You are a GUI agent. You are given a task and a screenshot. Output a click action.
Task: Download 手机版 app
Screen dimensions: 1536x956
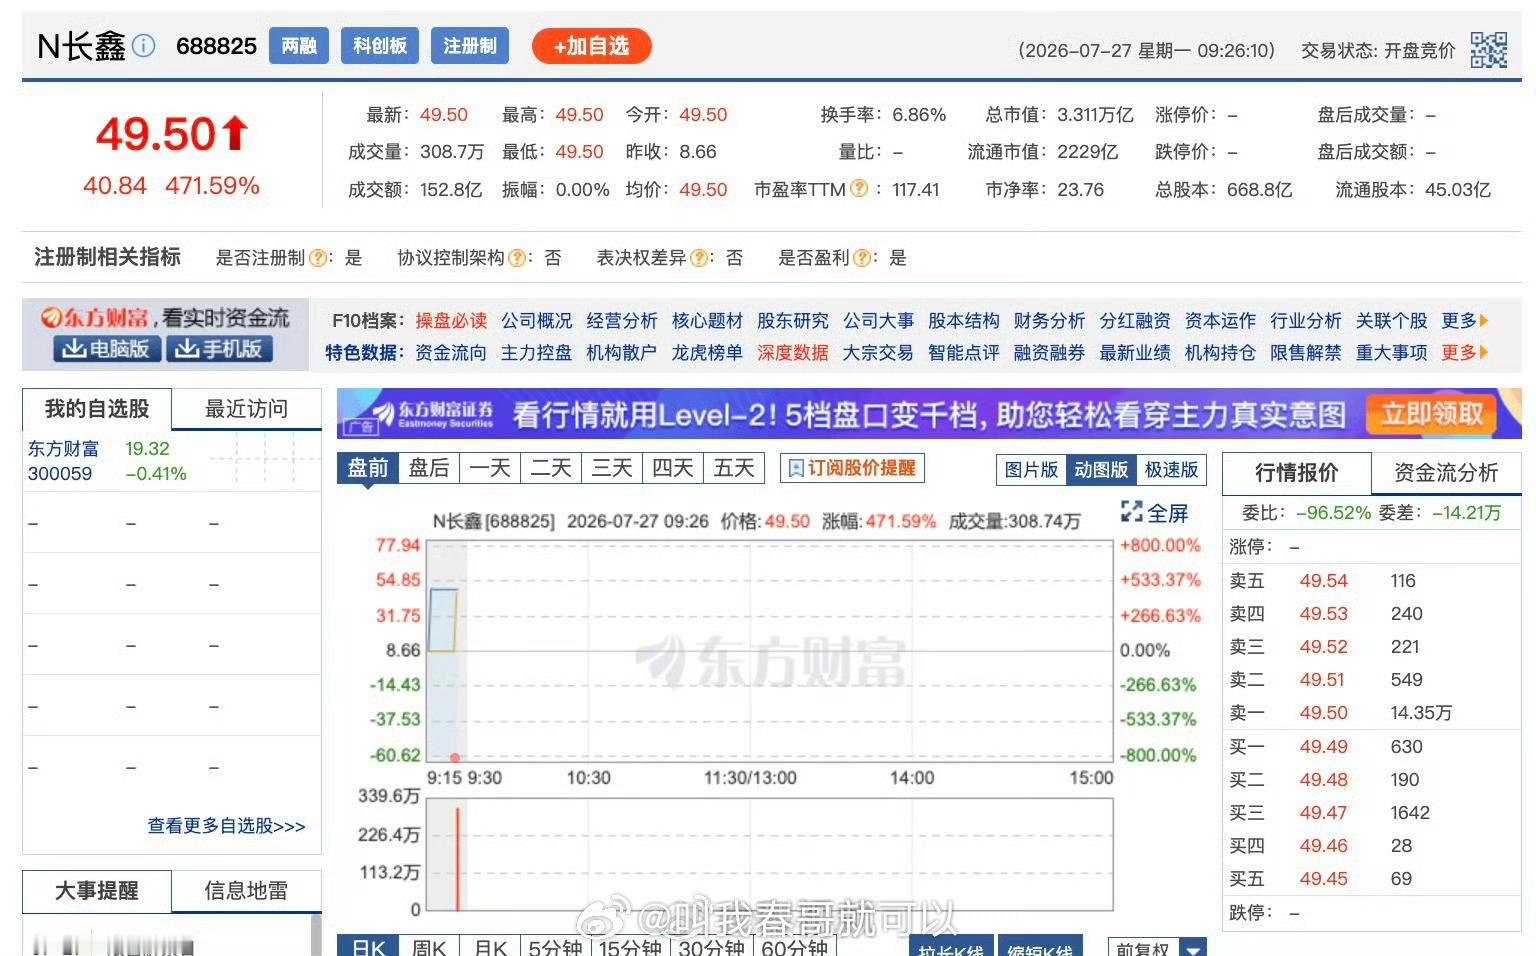[219, 349]
